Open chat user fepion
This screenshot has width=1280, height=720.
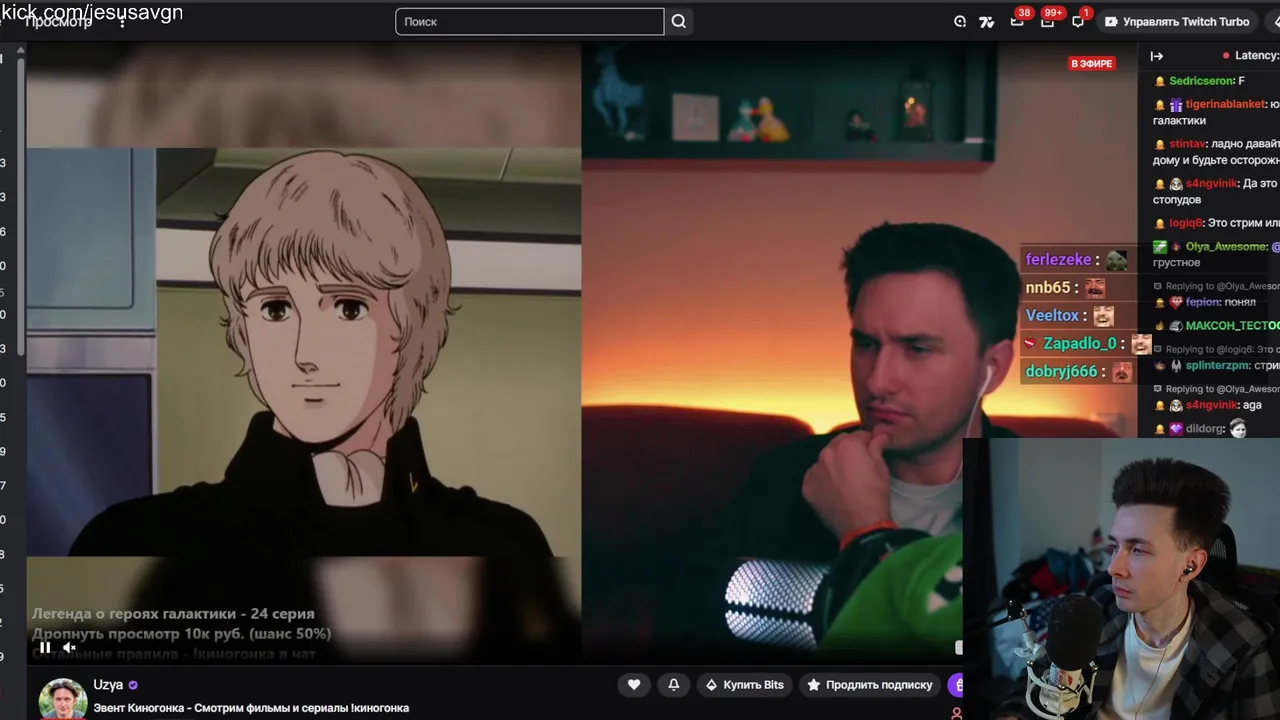pyautogui.click(x=1203, y=302)
